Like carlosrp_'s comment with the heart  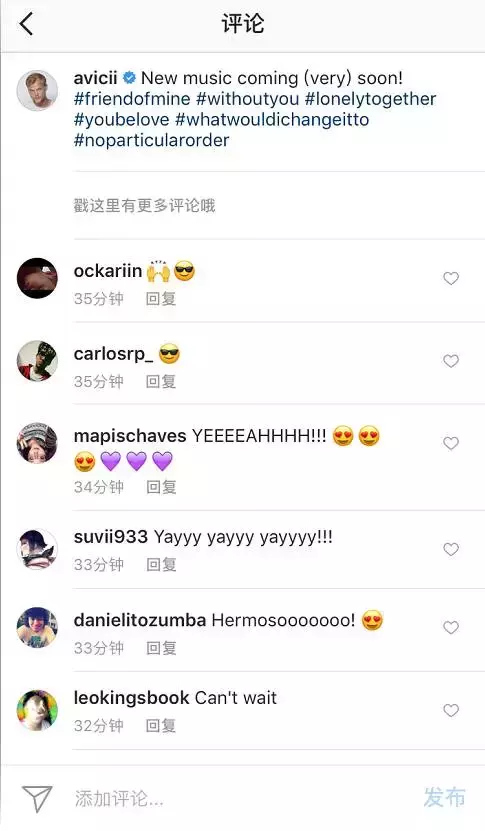(x=451, y=361)
